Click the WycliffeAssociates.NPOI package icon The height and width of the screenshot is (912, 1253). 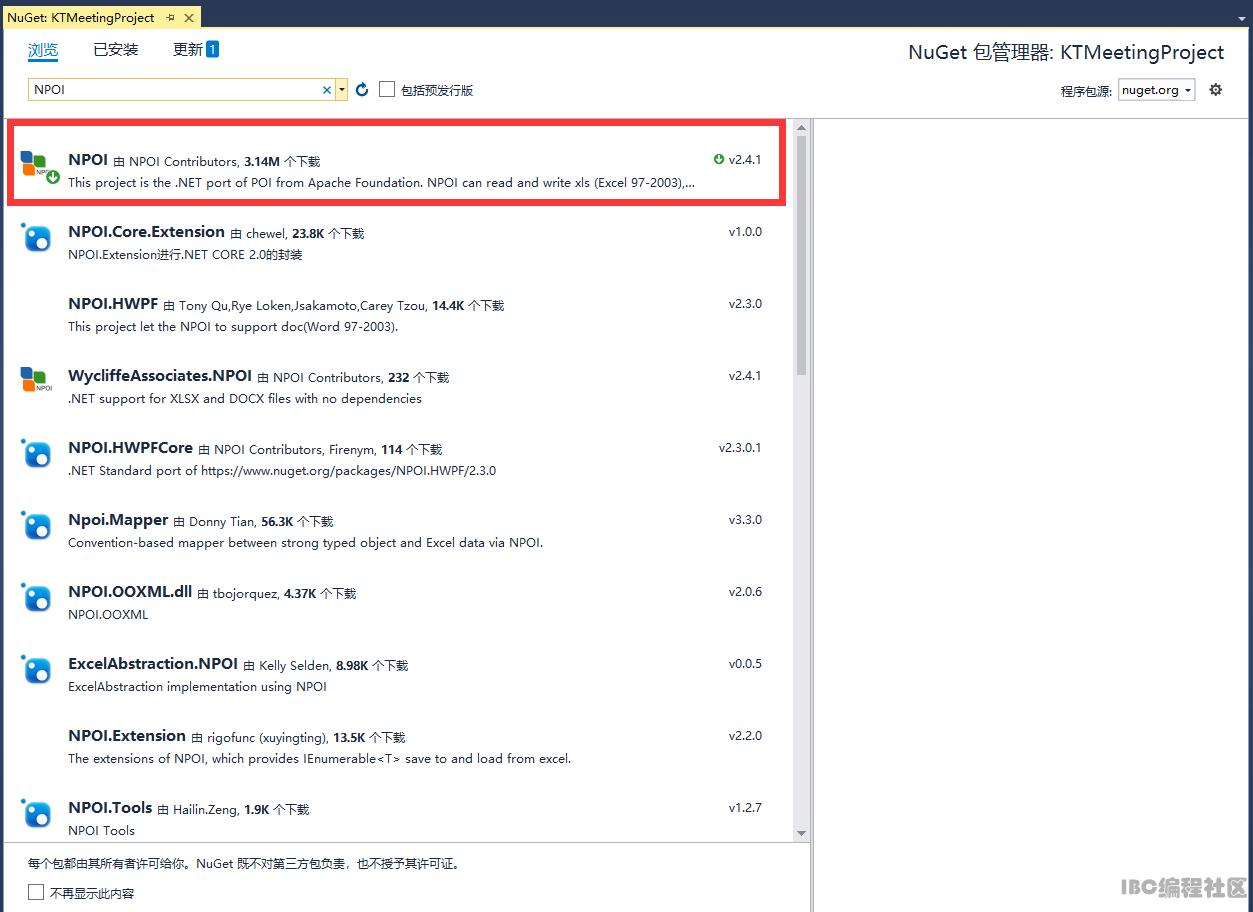coord(36,380)
